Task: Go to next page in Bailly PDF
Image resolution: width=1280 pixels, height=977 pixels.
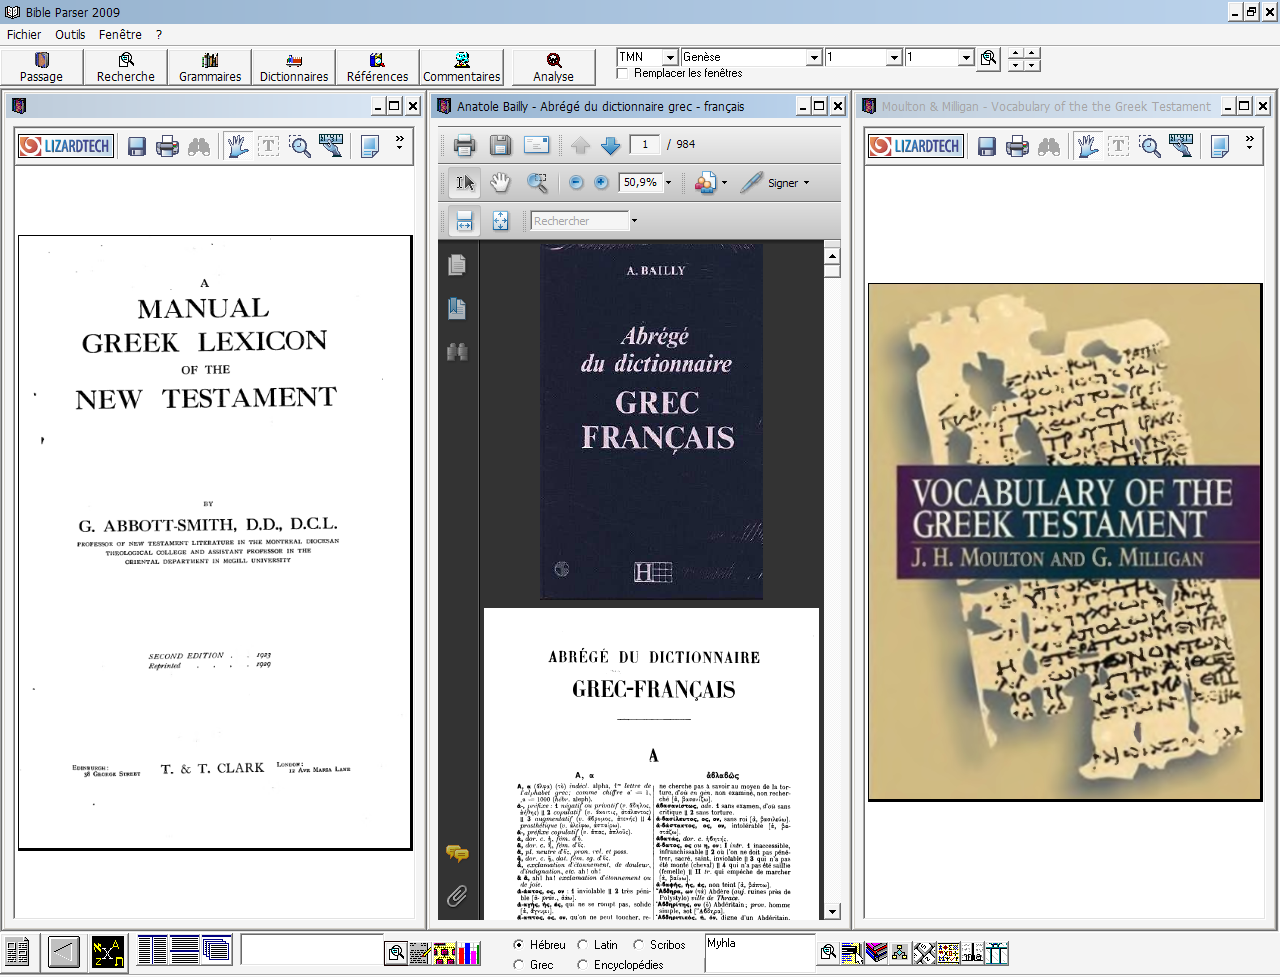Action: click(611, 146)
